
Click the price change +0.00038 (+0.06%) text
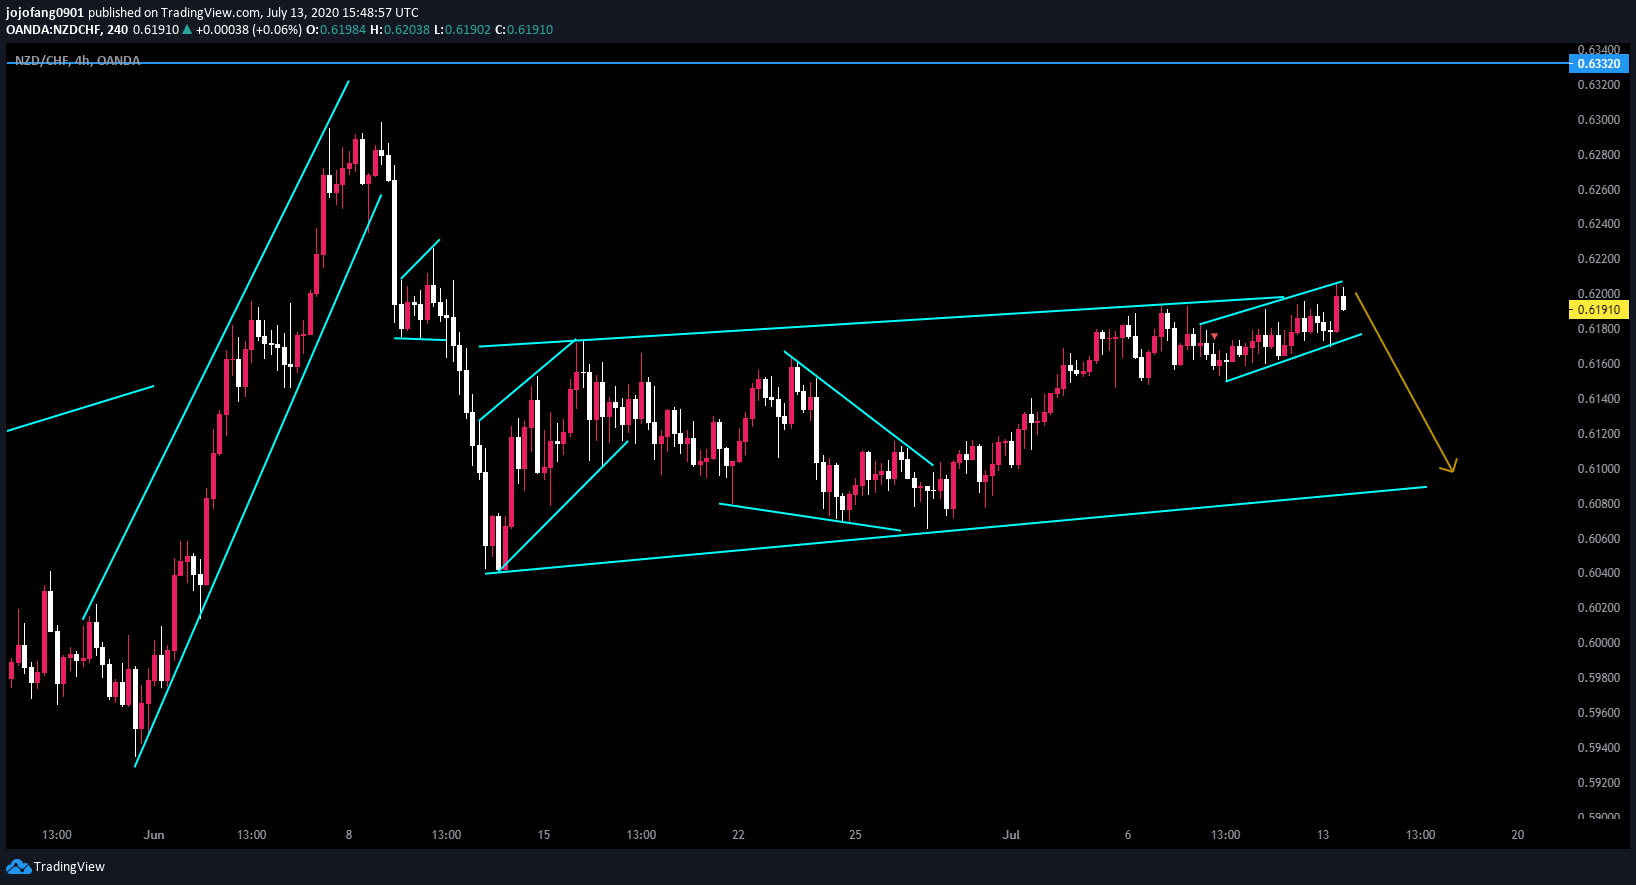tap(249, 30)
